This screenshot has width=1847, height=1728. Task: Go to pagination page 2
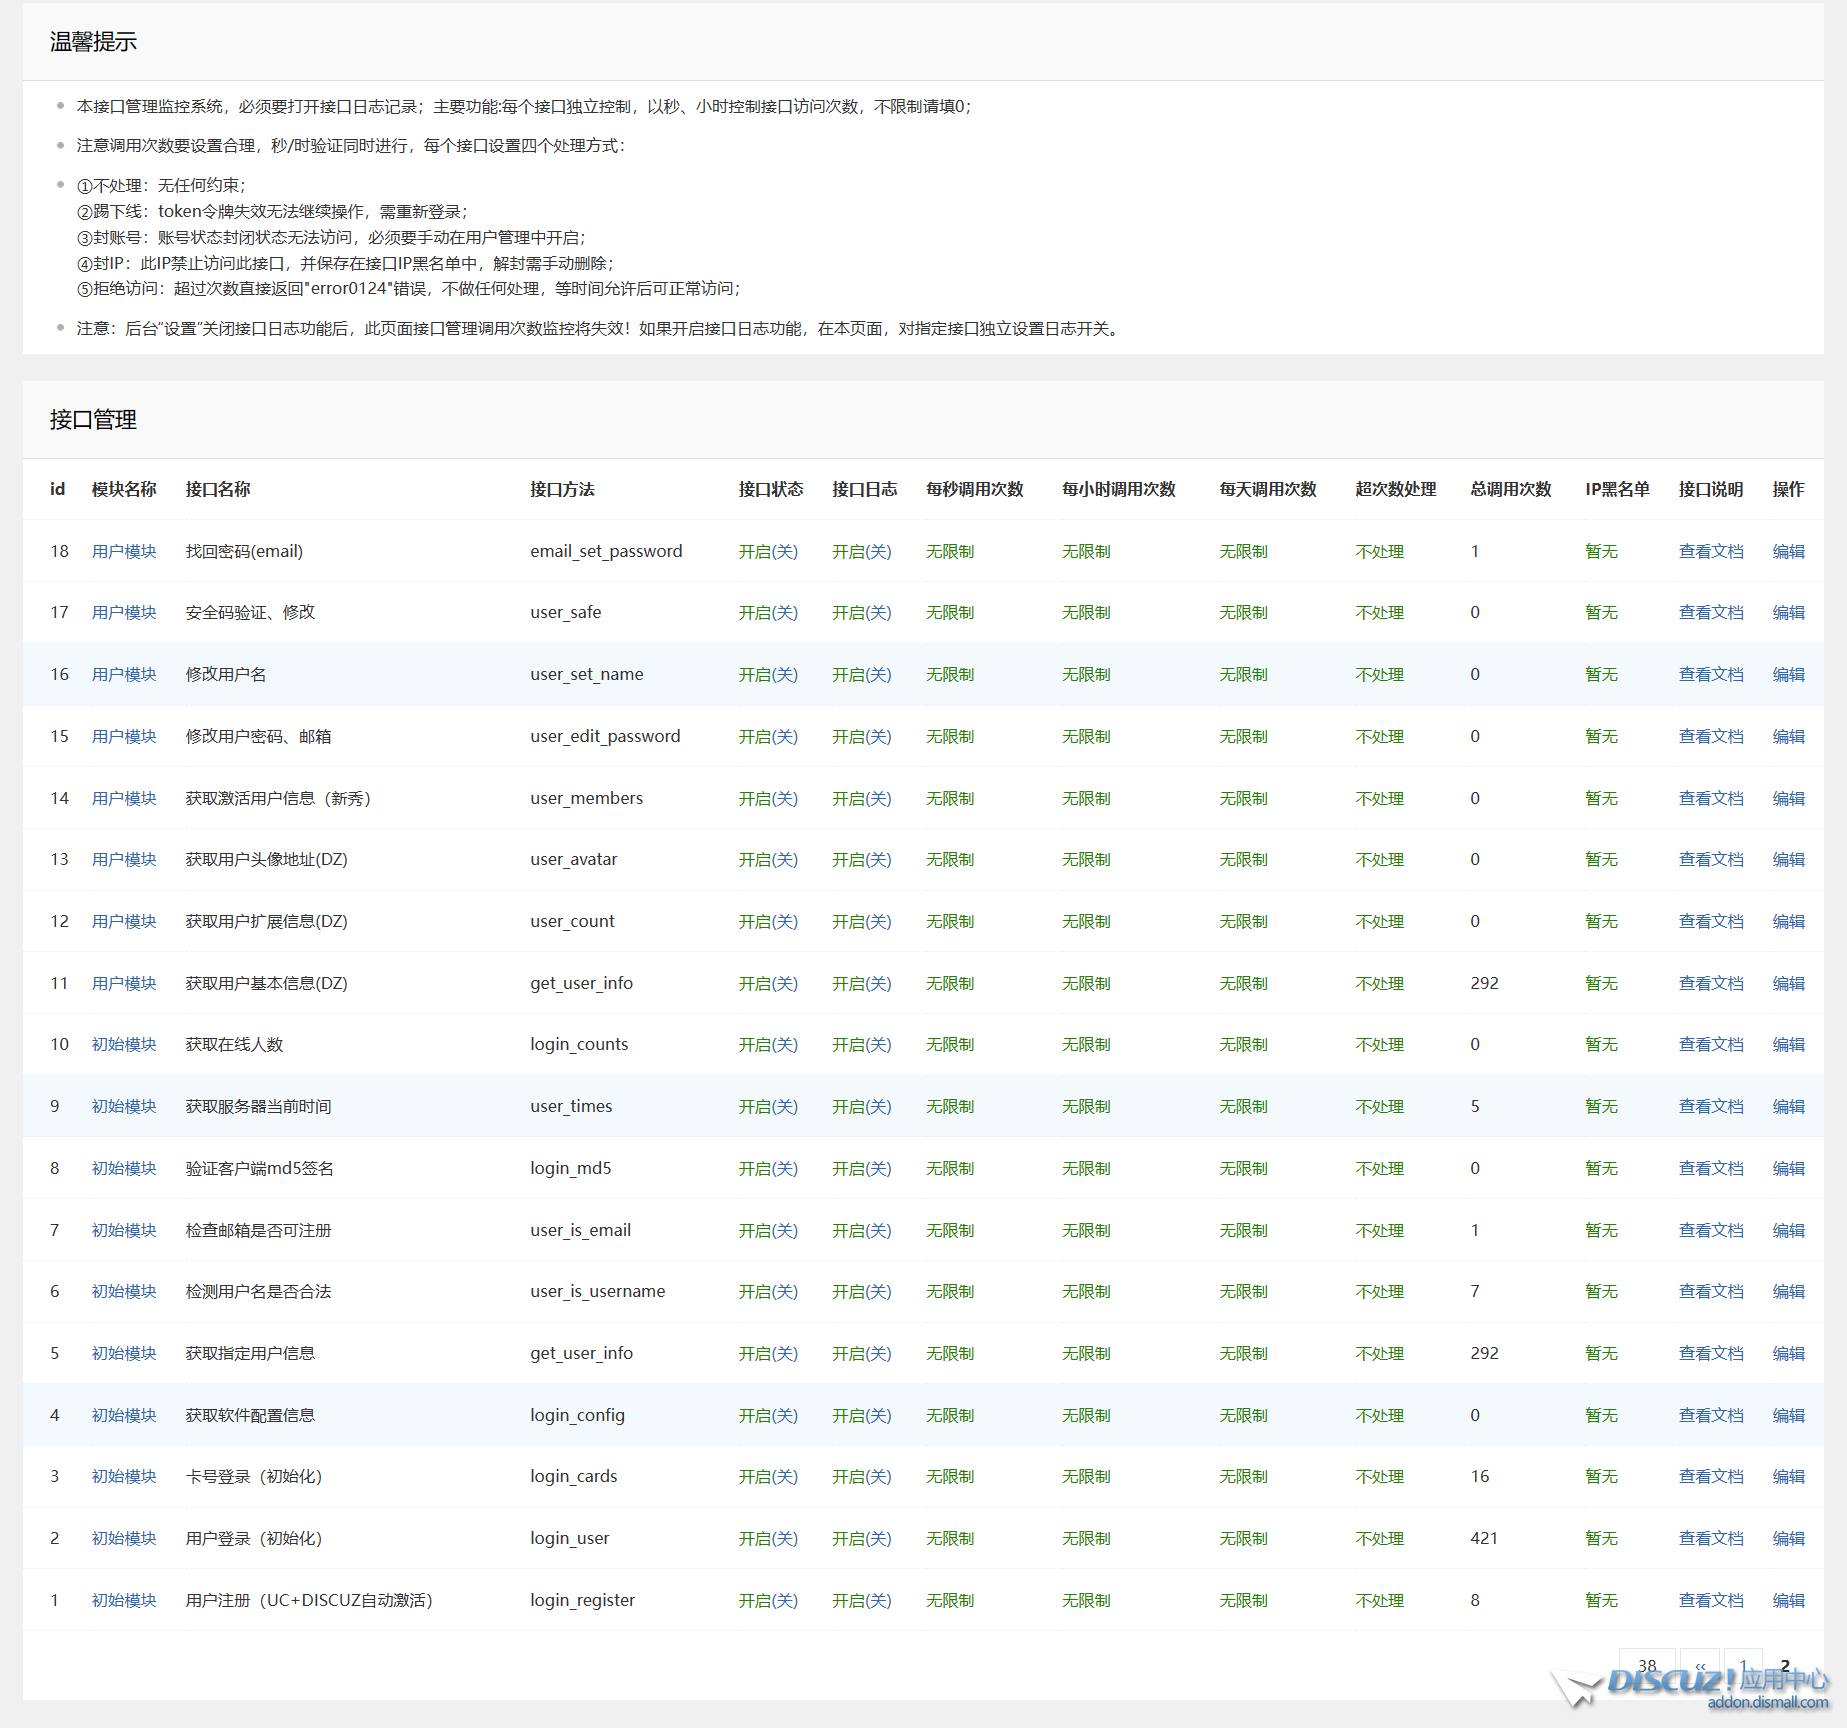point(1785,1665)
